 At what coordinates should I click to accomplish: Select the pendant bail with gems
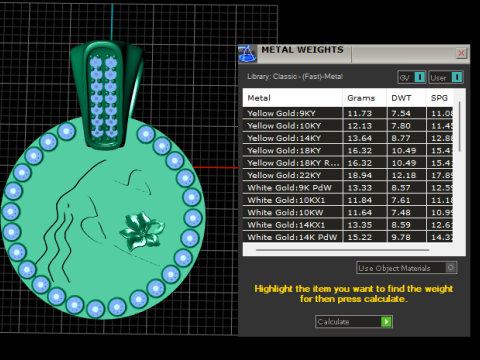pyautogui.click(x=107, y=94)
